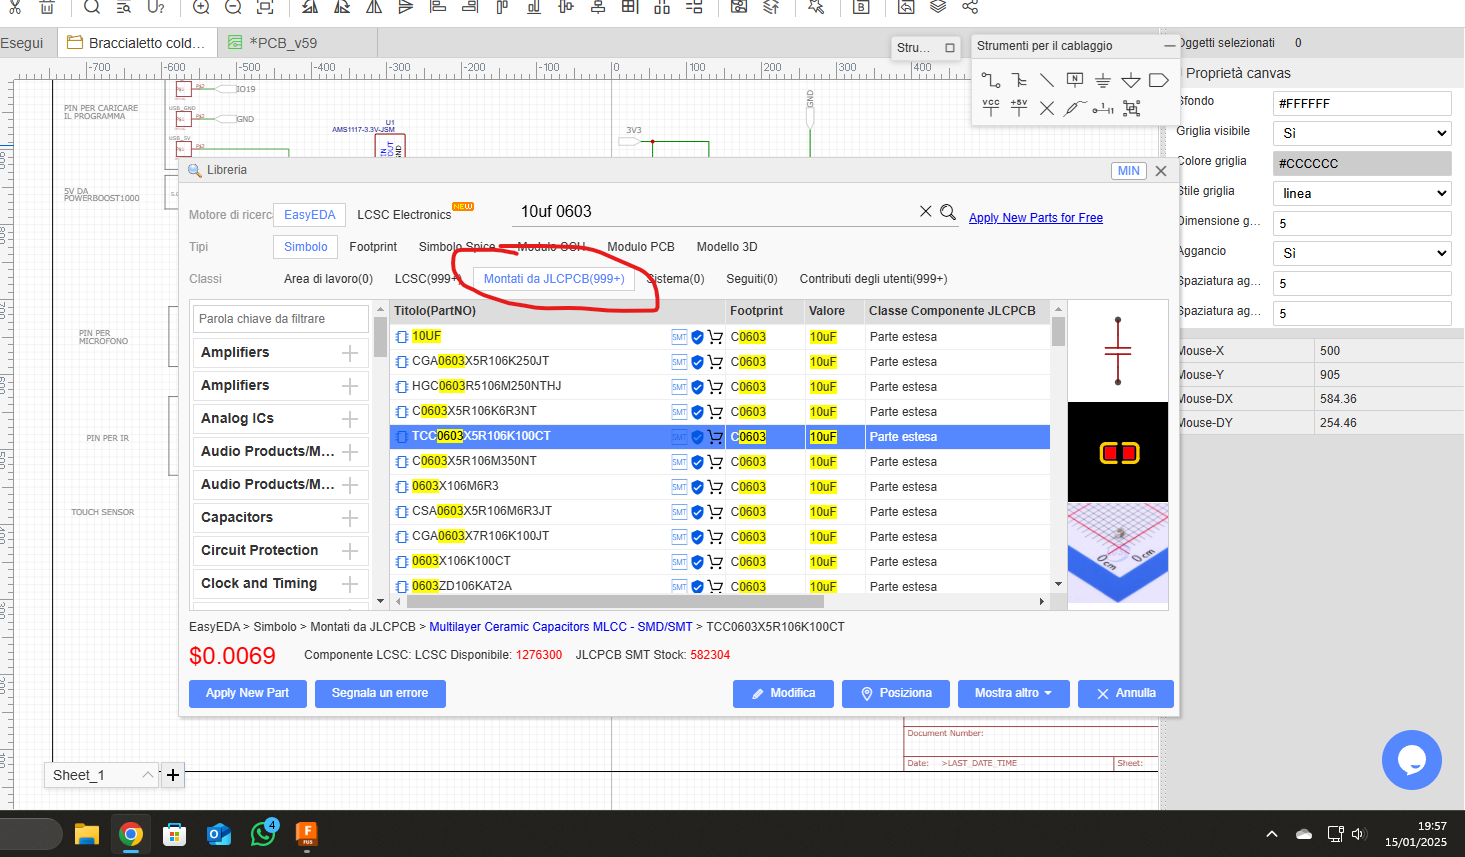
Task: Switch to the Montati da JLCPCB(999+) class
Action: pos(554,279)
